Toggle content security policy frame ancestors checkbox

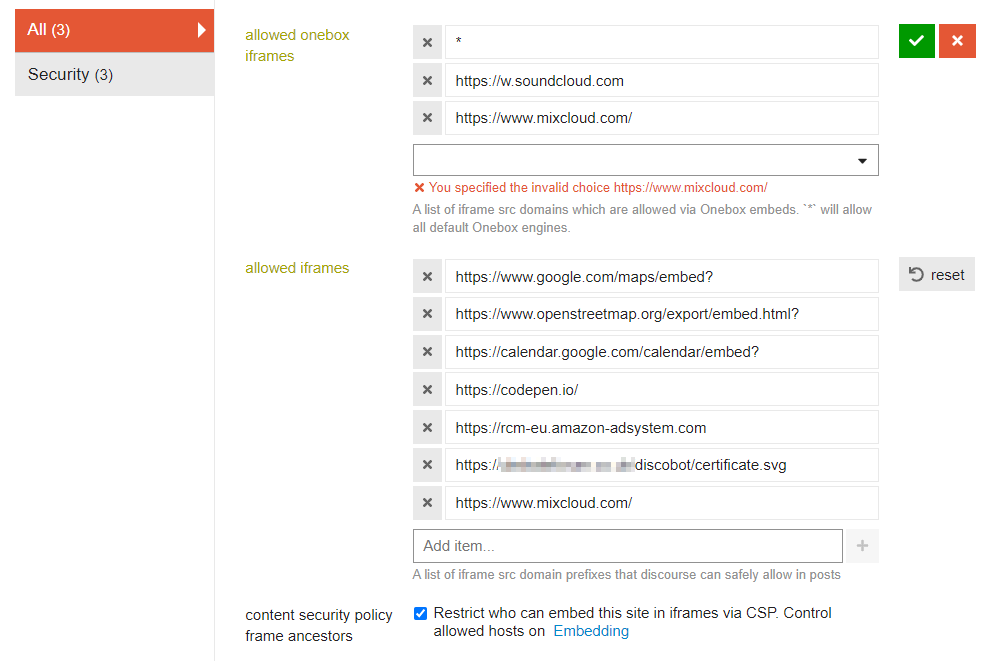tap(420, 614)
